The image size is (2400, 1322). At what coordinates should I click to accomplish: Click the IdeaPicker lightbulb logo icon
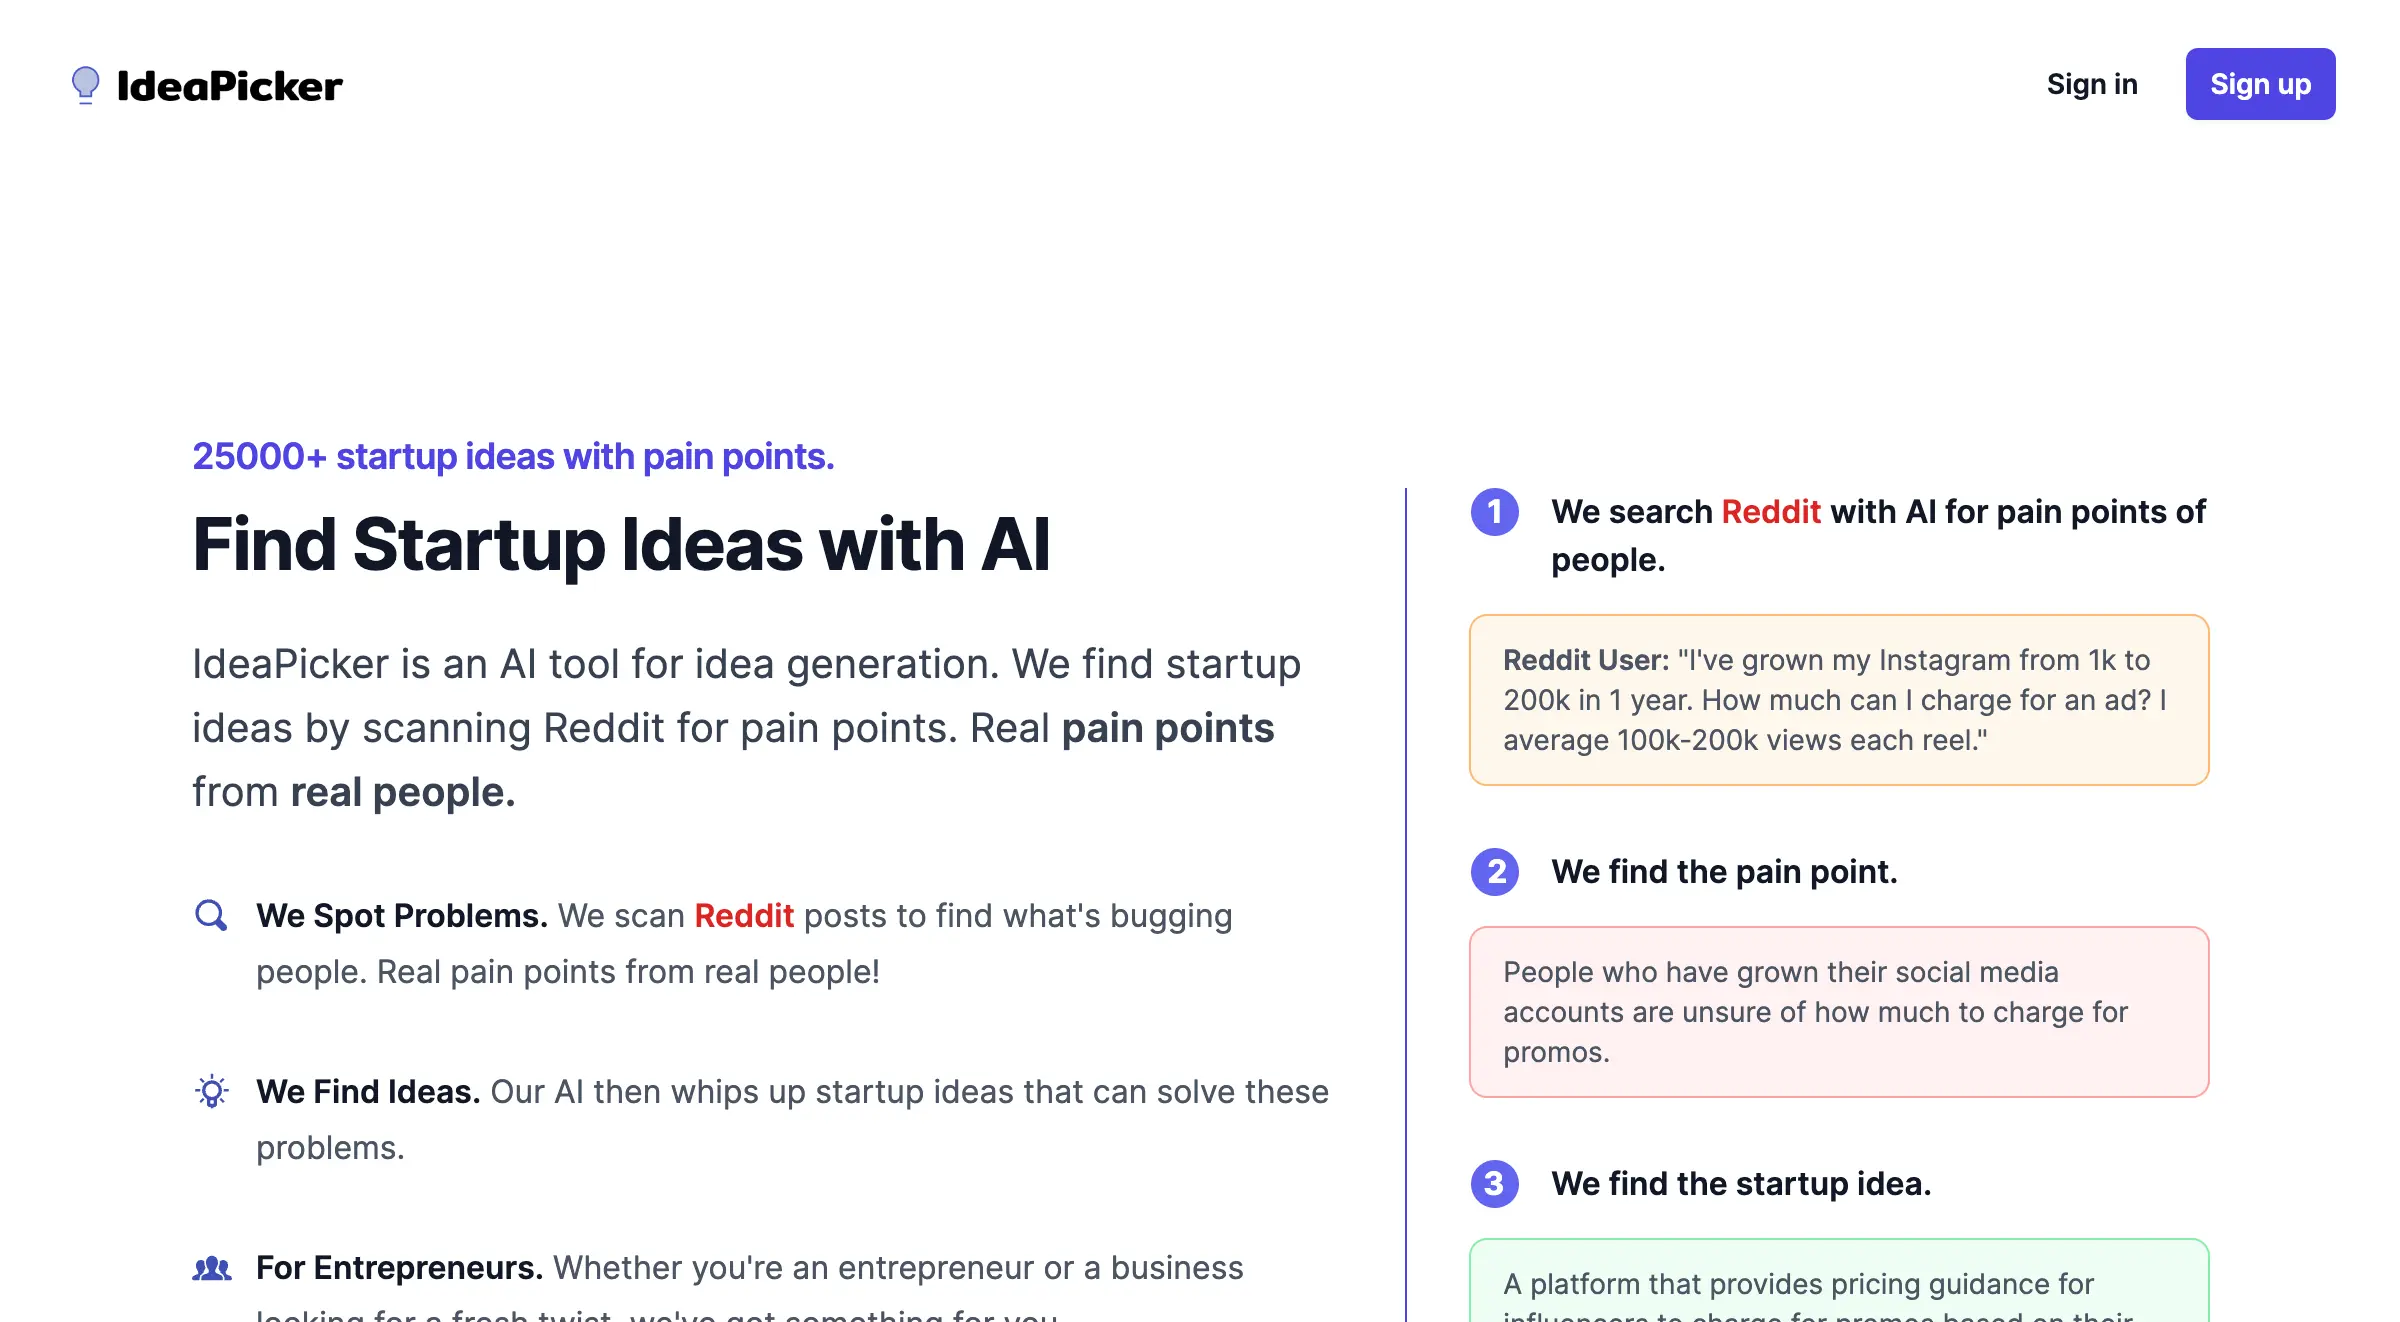(85, 84)
